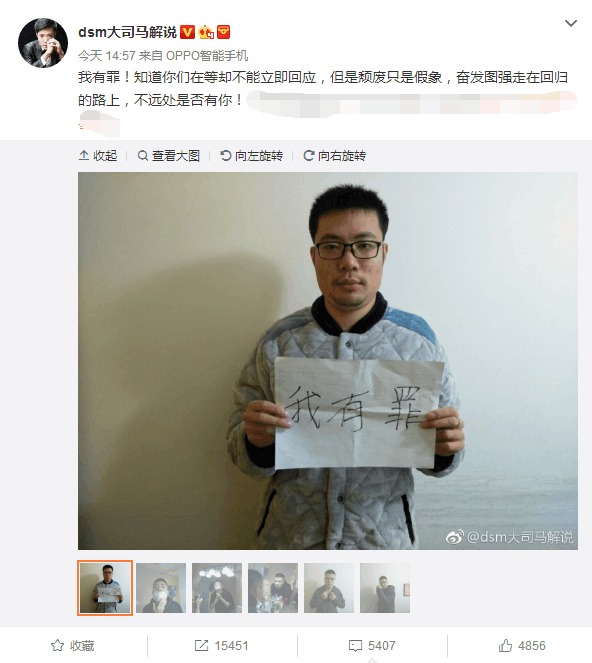This screenshot has width=592, height=663.
Task: Click the dsm大司马解说 profile avatar
Action: pyautogui.click(x=43, y=43)
